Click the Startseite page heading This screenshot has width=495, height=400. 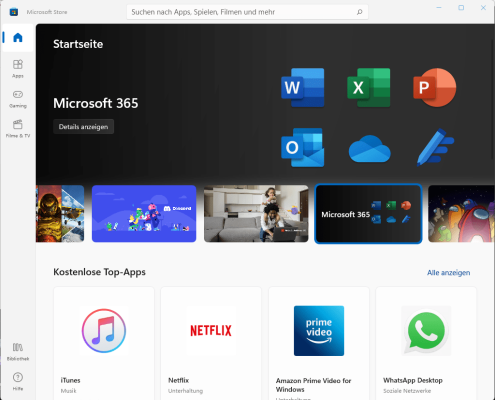coord(78,44)
